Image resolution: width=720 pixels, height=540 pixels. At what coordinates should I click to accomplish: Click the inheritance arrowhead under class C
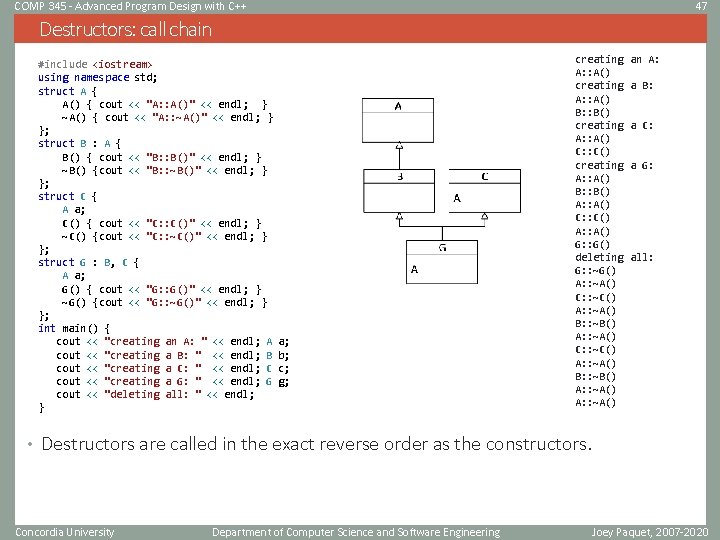pos(484,217)
